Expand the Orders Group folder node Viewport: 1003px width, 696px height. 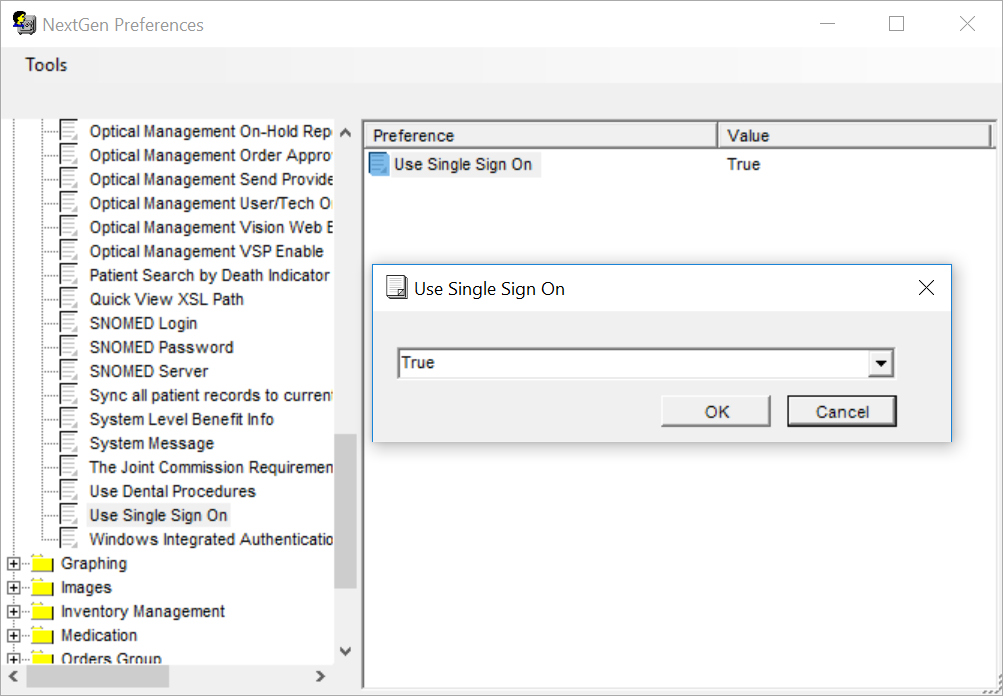13,658
